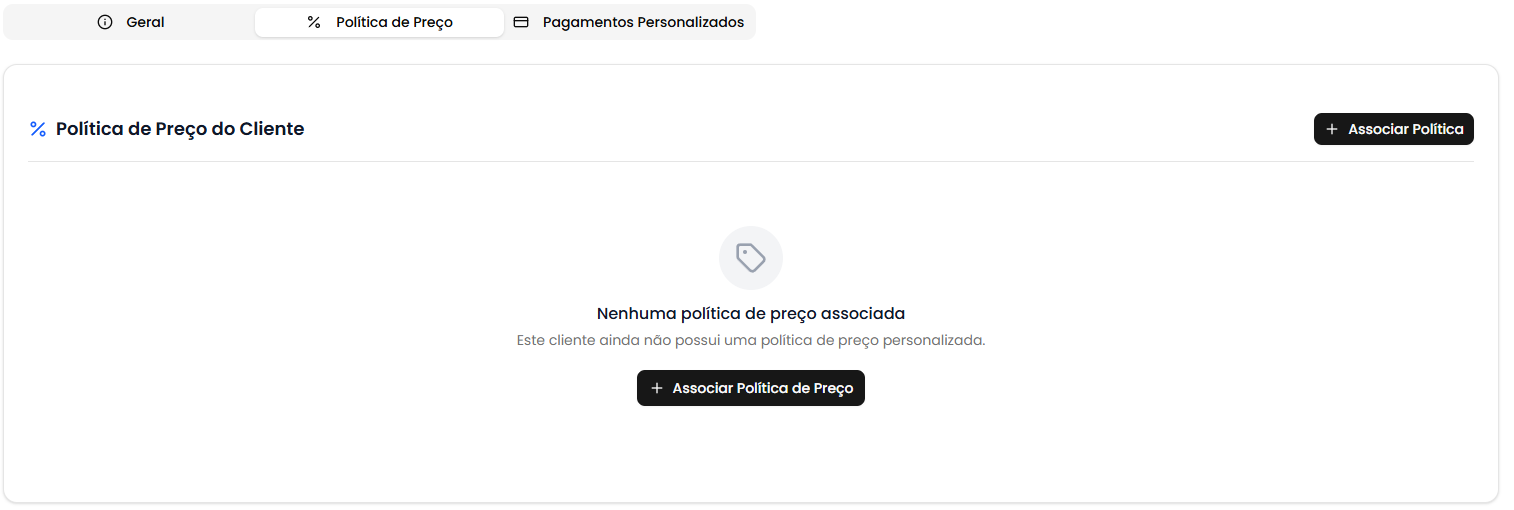Click the info icon beside Geral

coord(105,22)
